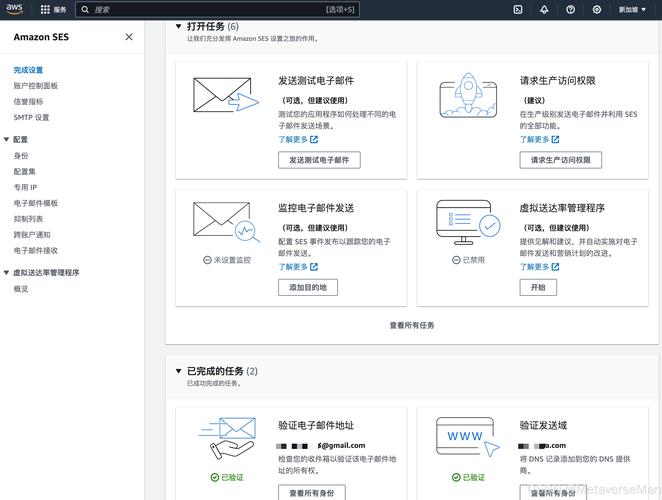The height and width of the screenshot is (500, 662).
Task: Click the 查看所有身份 button under 验证电子邮件地址
Action: 312,492
